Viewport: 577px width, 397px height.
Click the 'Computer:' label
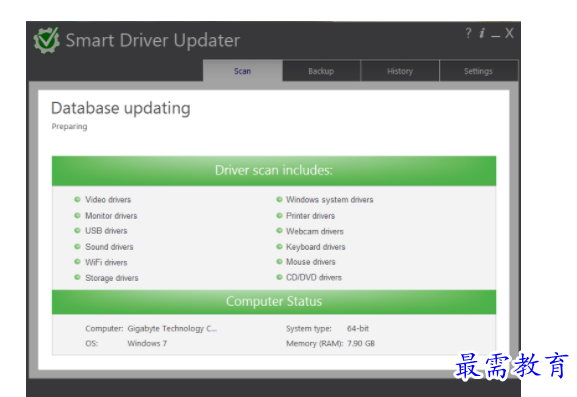[104, 328]
